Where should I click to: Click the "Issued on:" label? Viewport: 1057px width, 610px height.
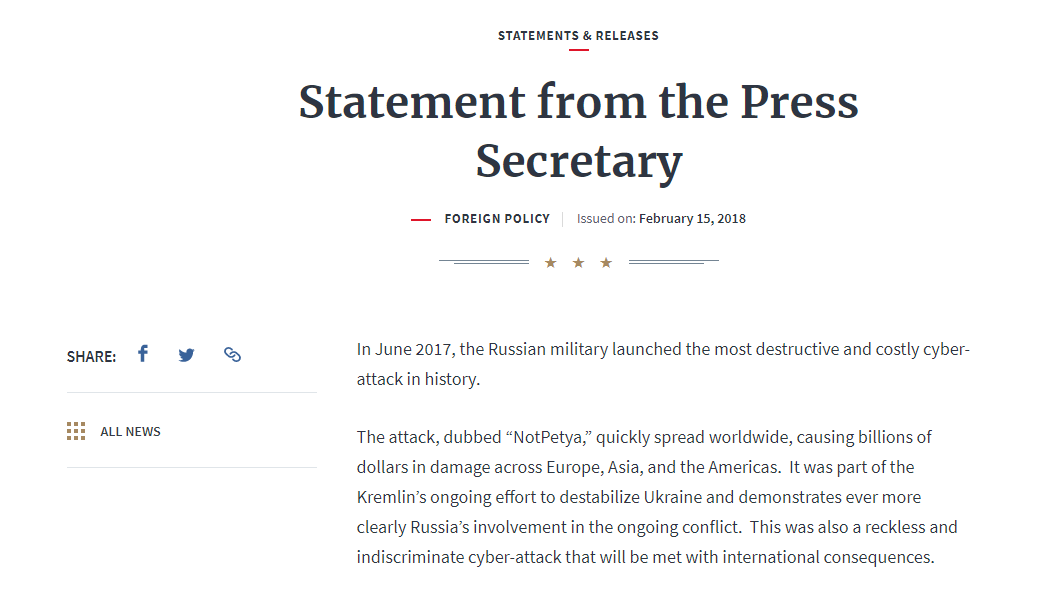[606, 219]
